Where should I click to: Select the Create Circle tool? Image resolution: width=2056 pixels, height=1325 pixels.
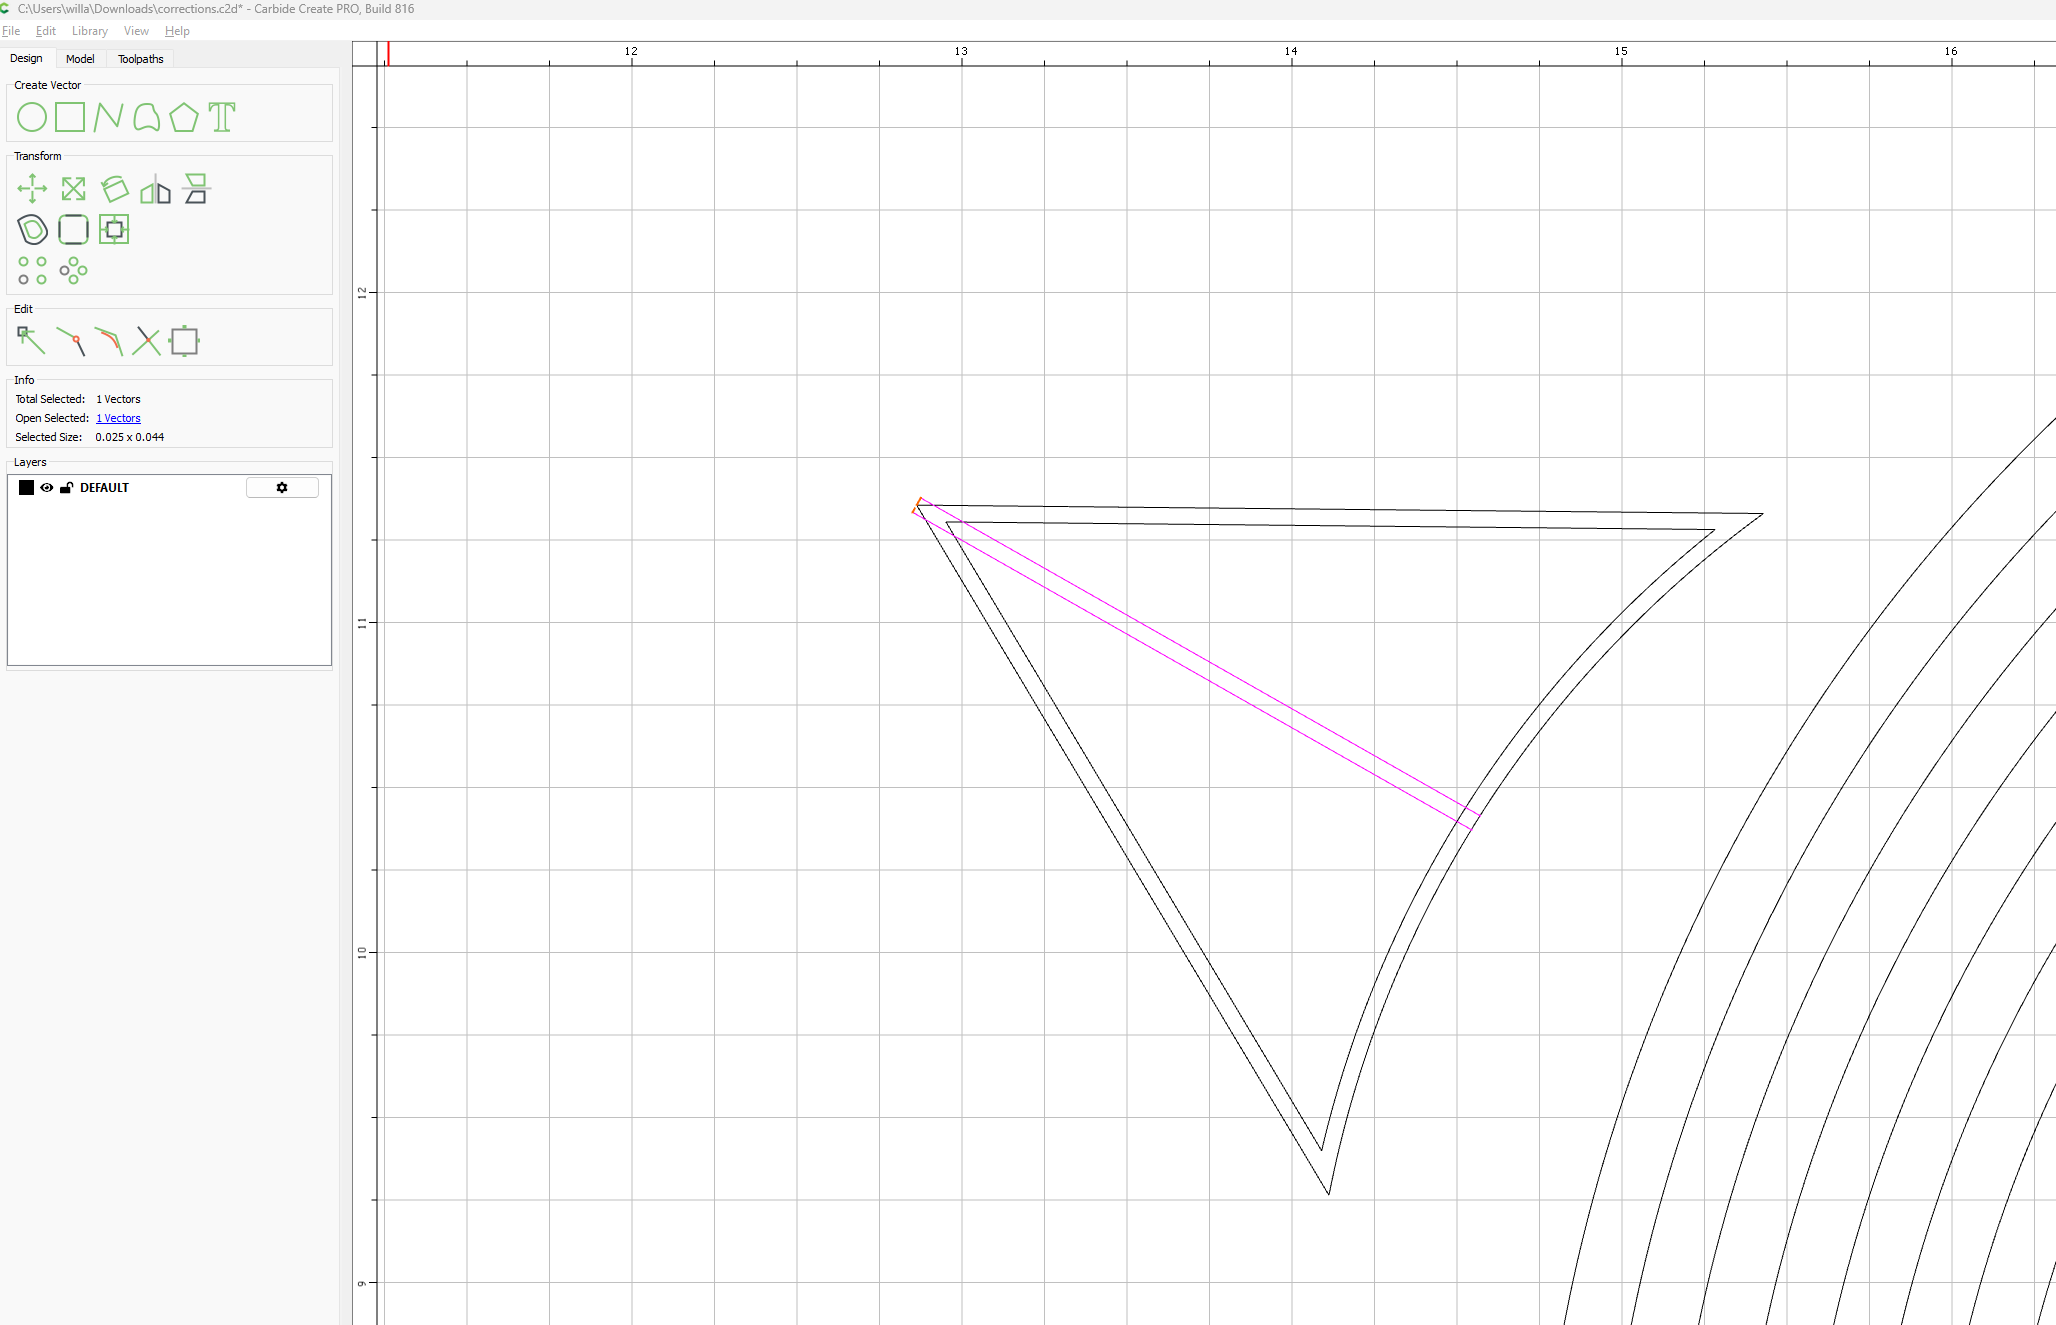tap(32, 118)
